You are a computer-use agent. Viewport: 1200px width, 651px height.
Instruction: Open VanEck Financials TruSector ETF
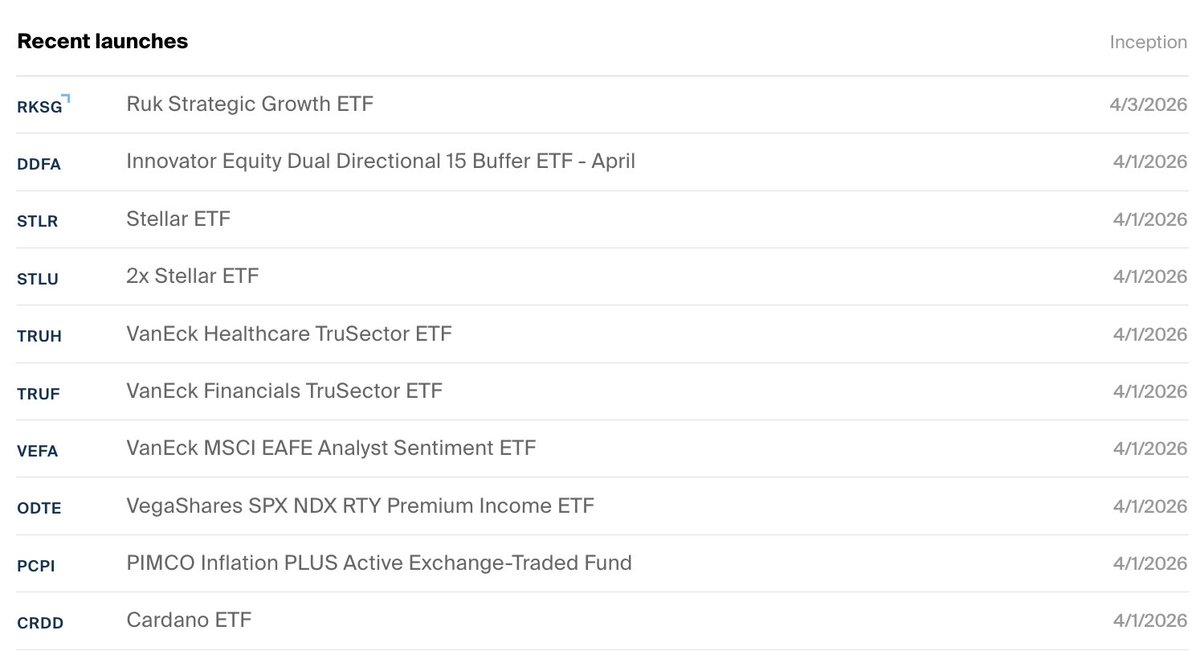284,391
